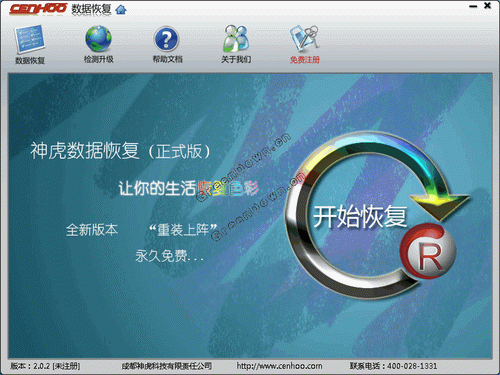This screenshot has width=500, height=375.
Task: Minimize the CENHOO window
Action: [x=473, y=6]
